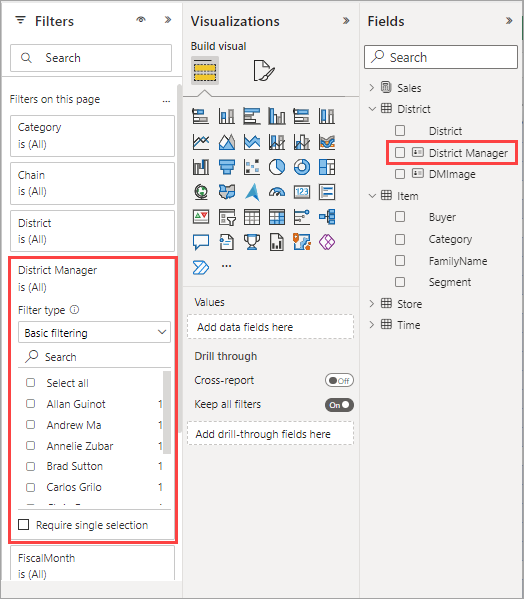This screenshot has width=524, height=599.
Task: Insert a table visual
Action: pyautogui.click(x=252, y=217)
